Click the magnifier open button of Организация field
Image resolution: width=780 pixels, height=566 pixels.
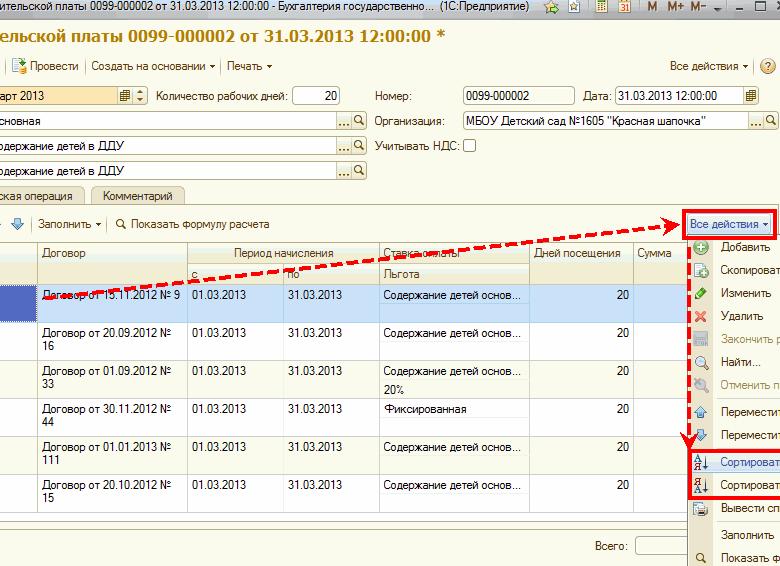(x=770, y=121)
